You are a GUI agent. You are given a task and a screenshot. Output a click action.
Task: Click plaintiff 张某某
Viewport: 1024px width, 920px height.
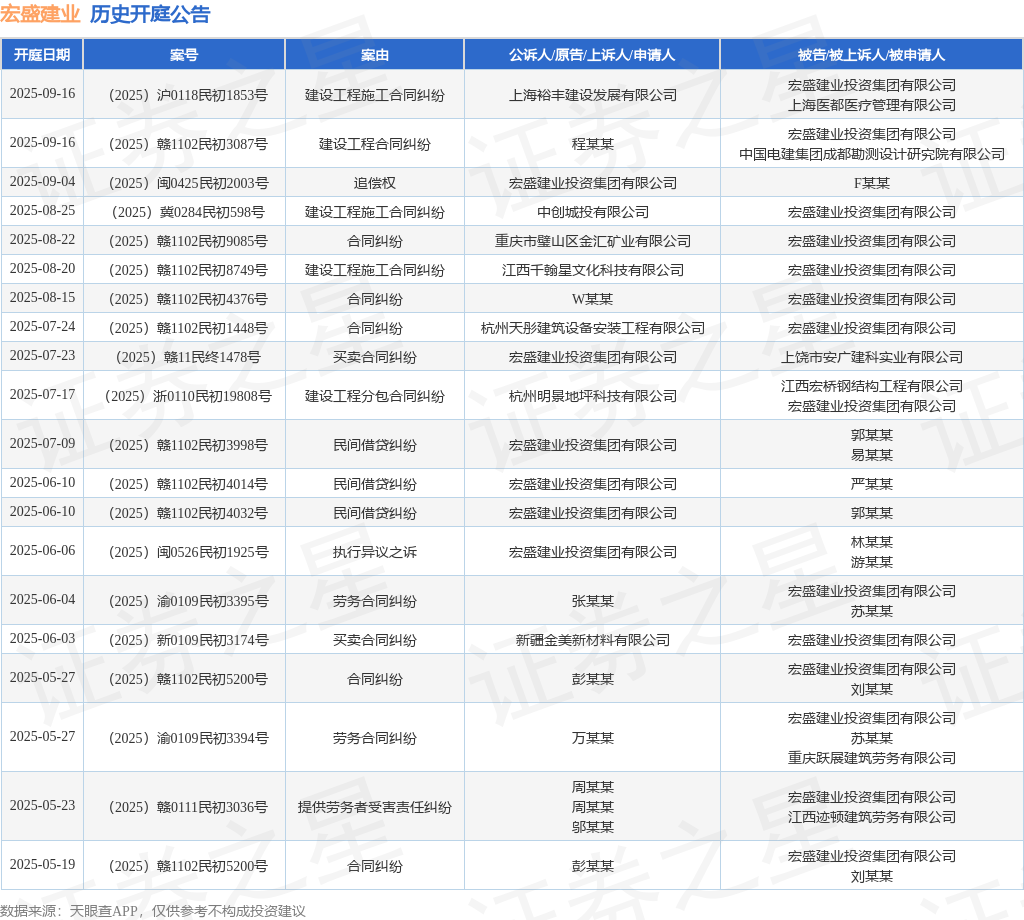tap(592, 601)
